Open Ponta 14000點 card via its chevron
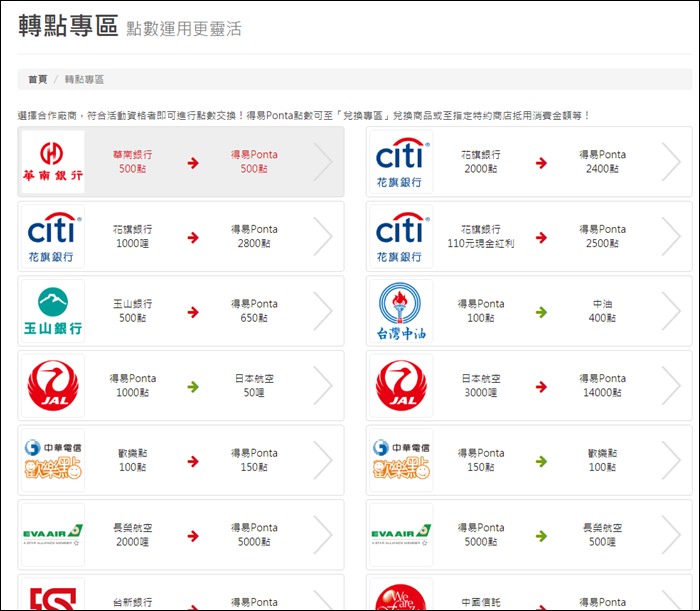Image resolution: width=700 pixels, height=611 pixels. pyautogui.click(x=671, y=385)
